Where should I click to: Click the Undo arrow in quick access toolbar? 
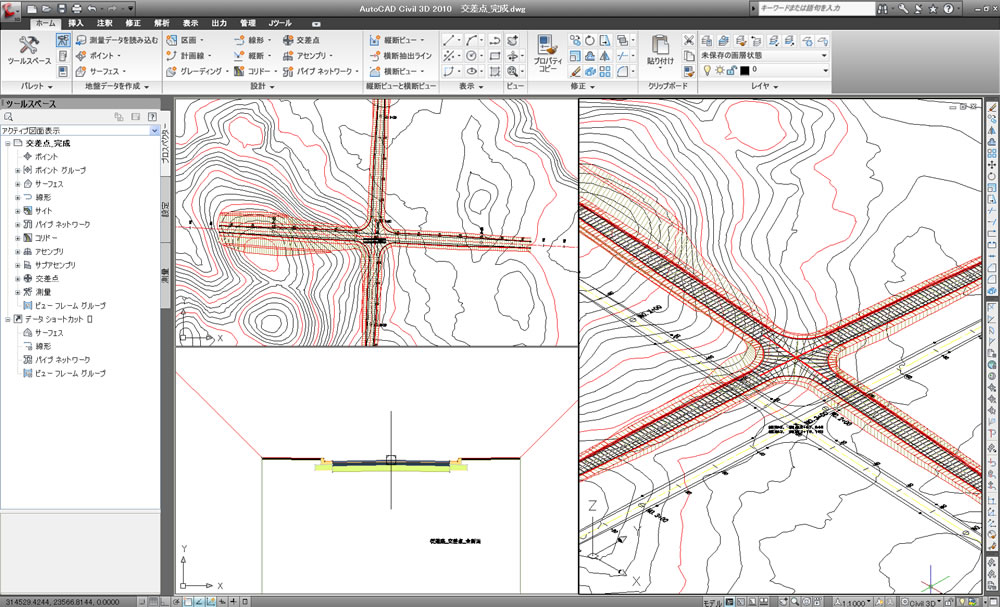point(92,9)
